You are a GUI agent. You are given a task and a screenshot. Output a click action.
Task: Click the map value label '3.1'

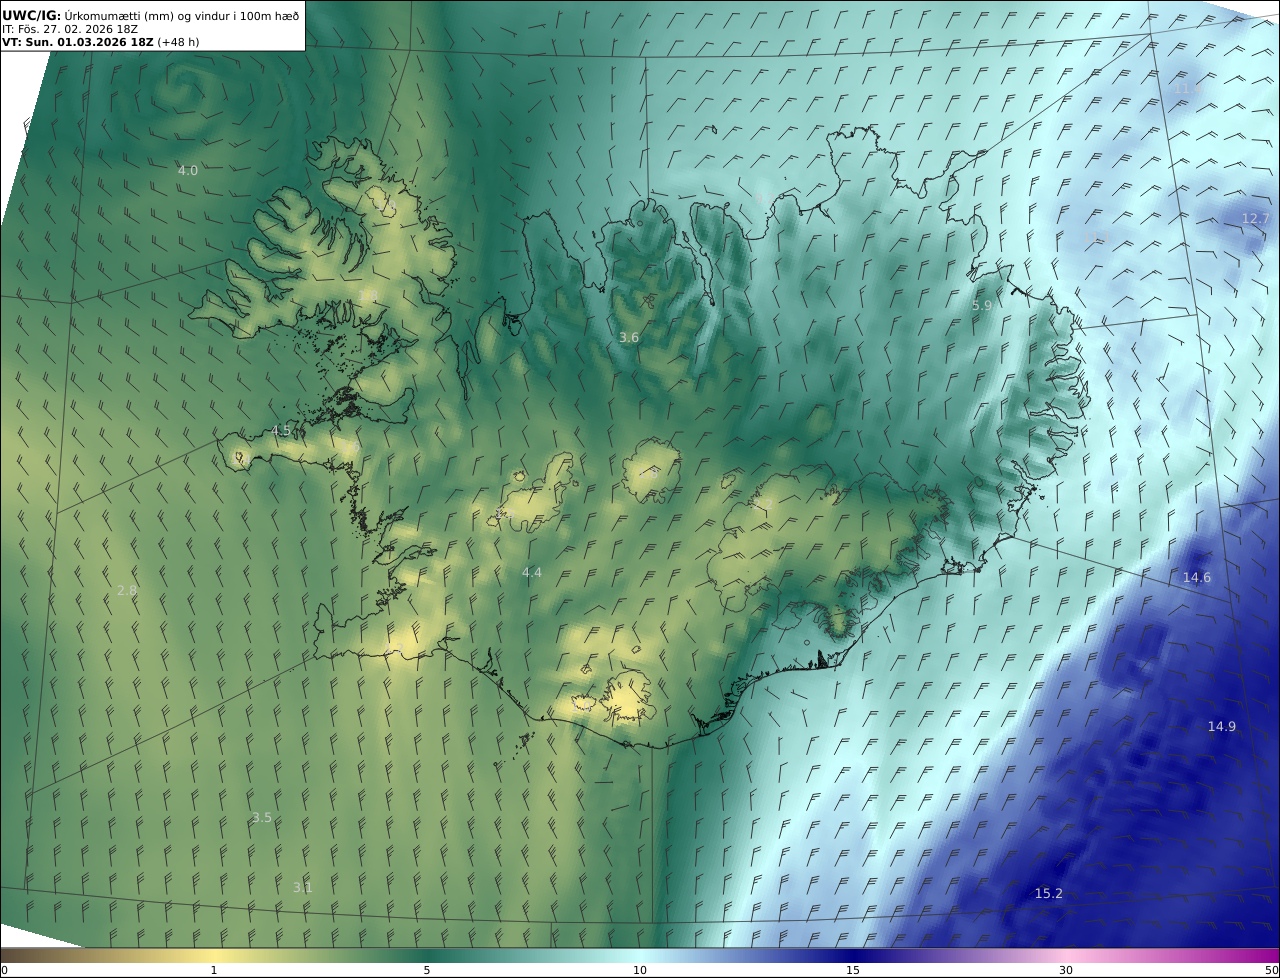pyautogui.click(x=302, y=887)
